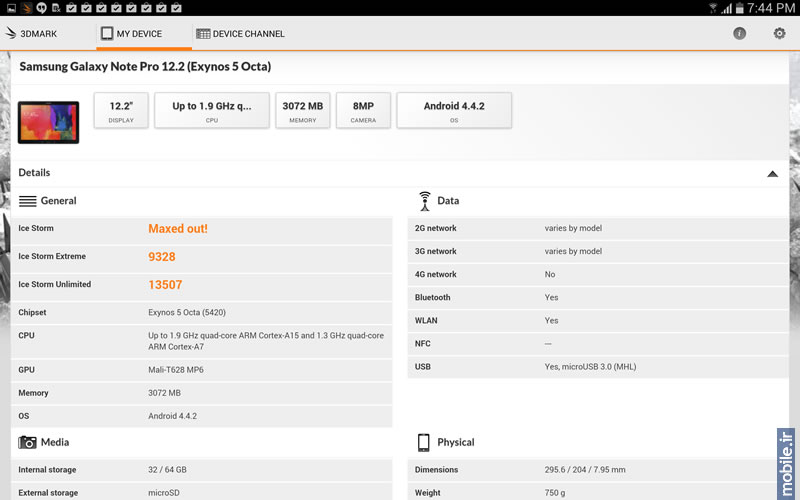Image resolution: width=800 pixels, height=500 pixels.
Task: Click the External storage microSD value
Action: pos(164,493)
